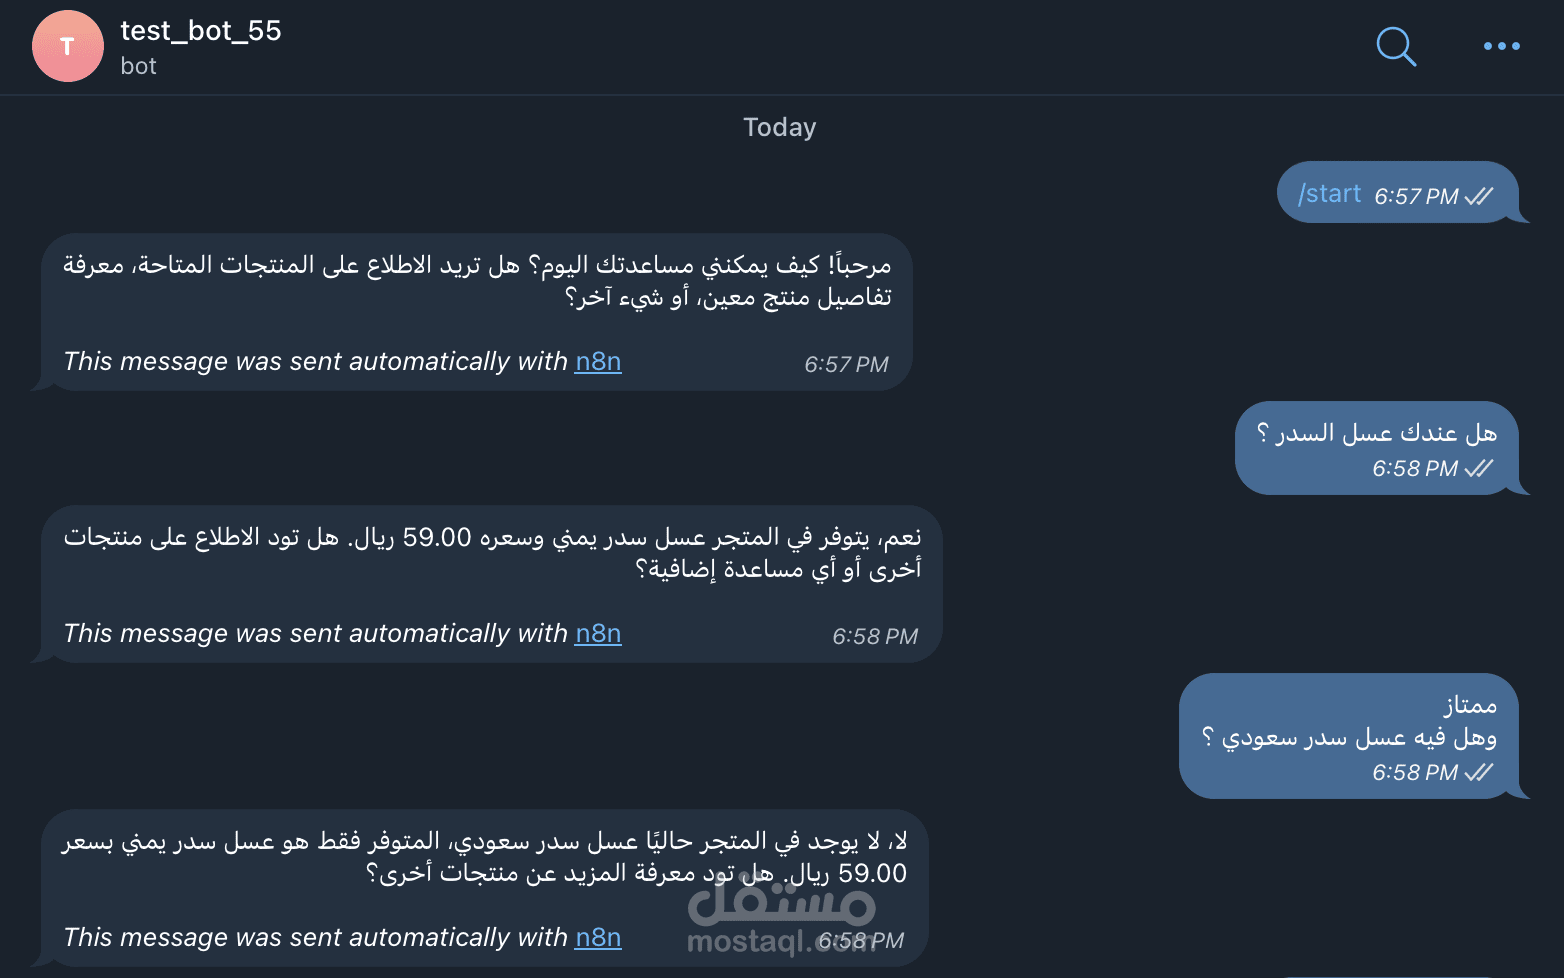
Task: Select the sent message starting with ممتاز
Action: 1349,722
